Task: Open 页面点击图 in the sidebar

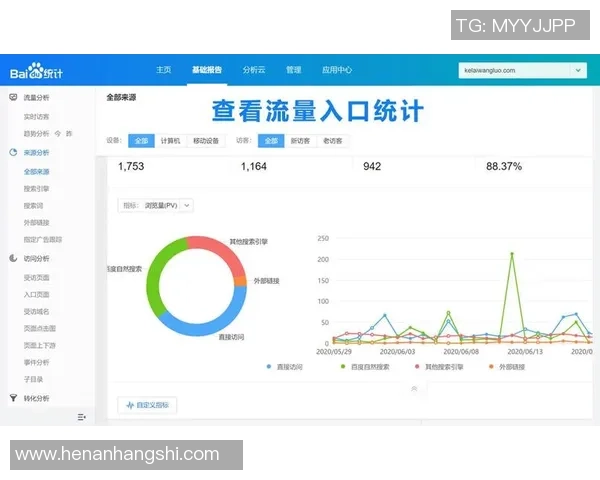Action: [x=40, y=328]
